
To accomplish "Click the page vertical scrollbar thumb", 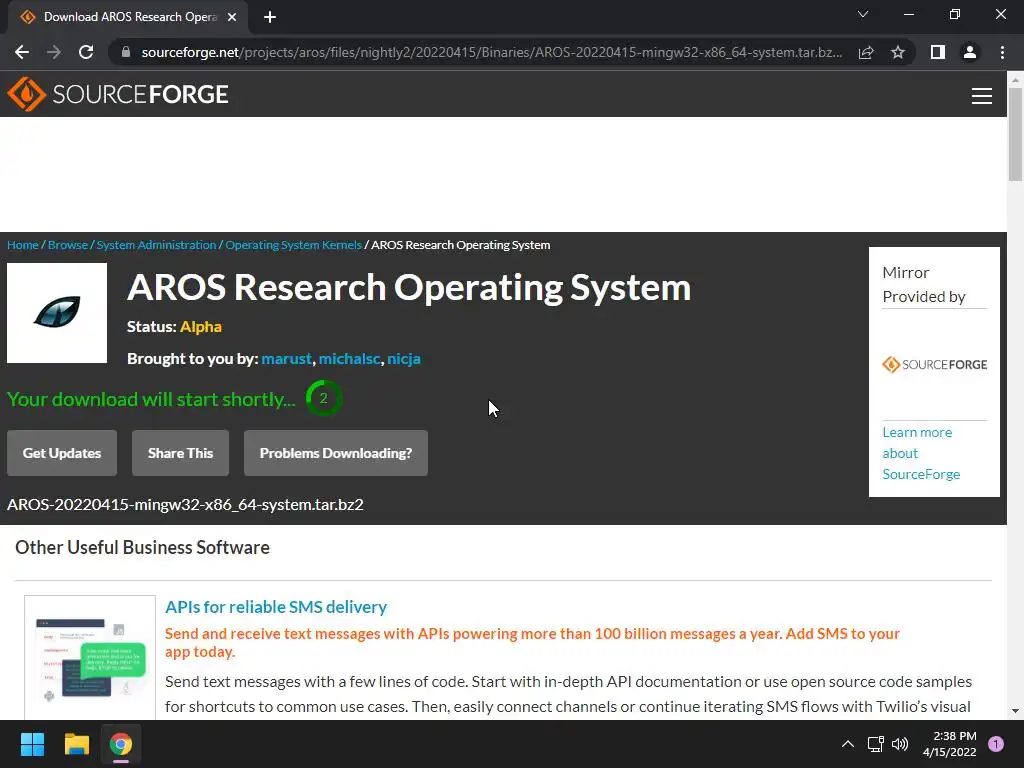I will pos(1015,135).
